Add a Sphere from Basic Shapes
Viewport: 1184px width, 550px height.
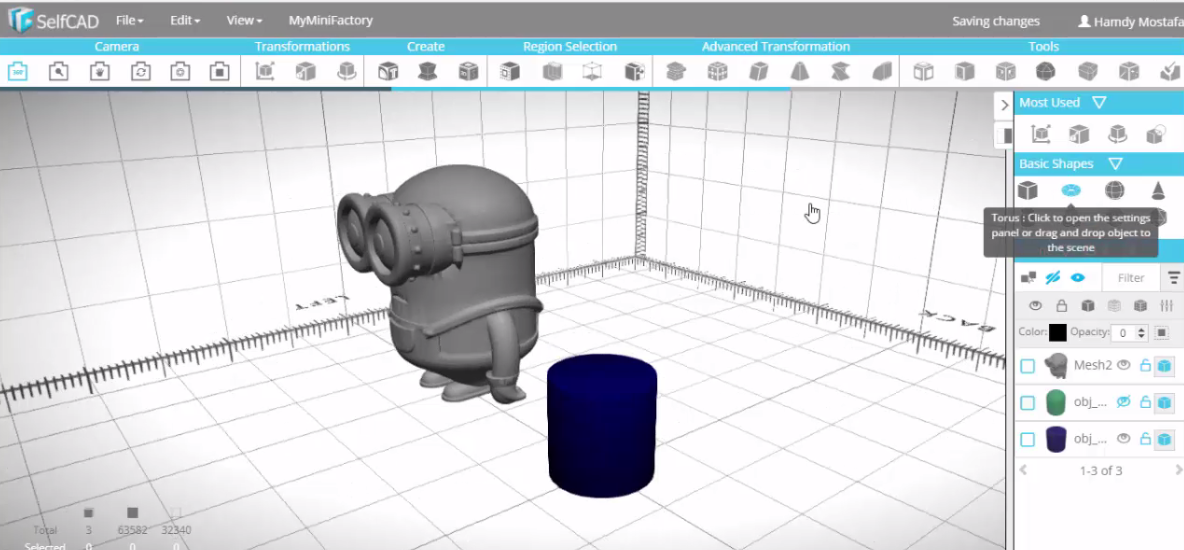[x=1115, y=190]
